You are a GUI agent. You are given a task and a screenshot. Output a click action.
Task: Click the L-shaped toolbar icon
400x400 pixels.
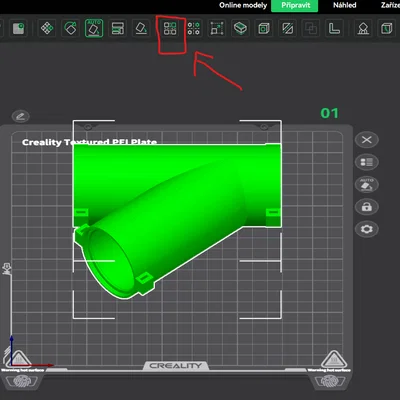point(334,28)
